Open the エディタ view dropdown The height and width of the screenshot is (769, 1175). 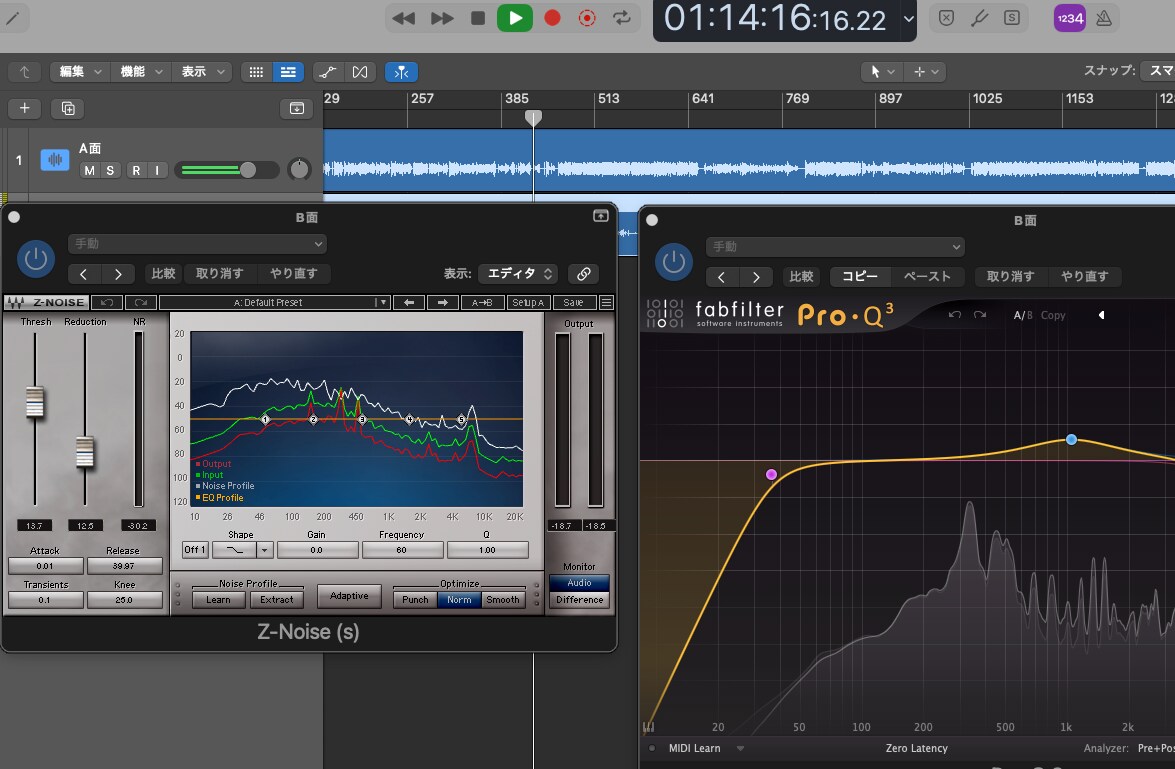click(519, 274)
